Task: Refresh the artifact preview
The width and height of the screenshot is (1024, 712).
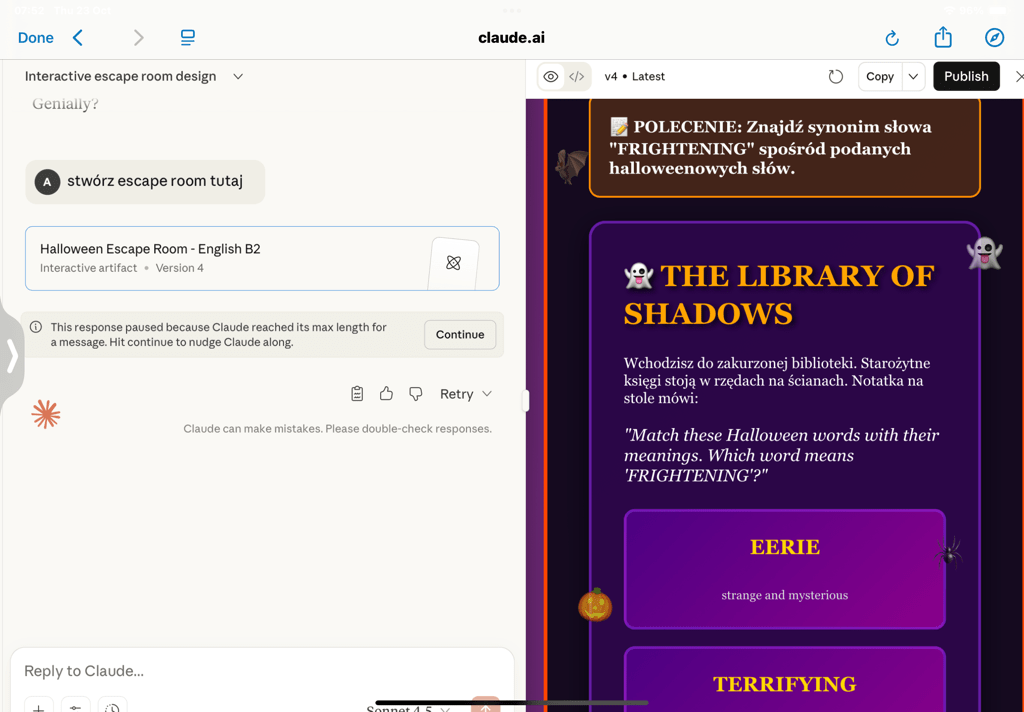Action: (x=836, y=77)
